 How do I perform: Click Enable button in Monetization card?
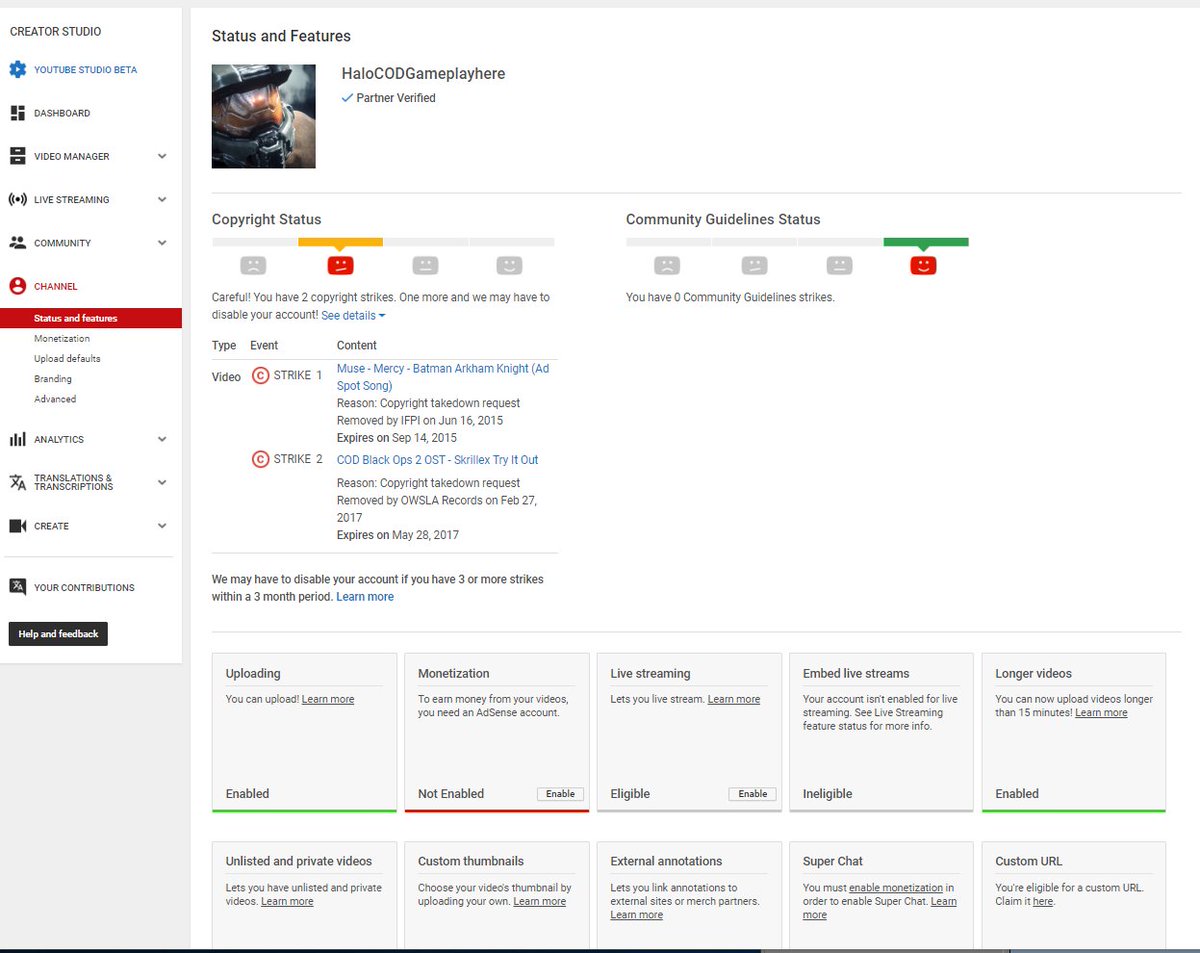click(x=560, y=794)
